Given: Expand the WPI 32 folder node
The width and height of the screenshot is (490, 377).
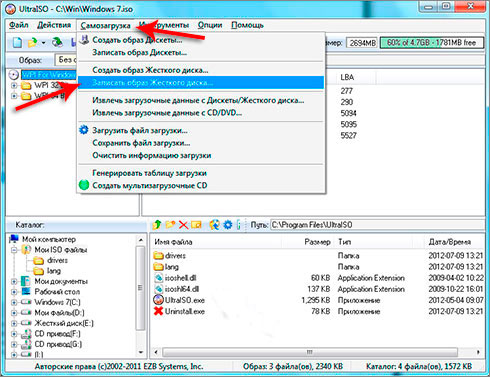Looking at the screenshot, I should pyautogui.click(x=14, y=85).
